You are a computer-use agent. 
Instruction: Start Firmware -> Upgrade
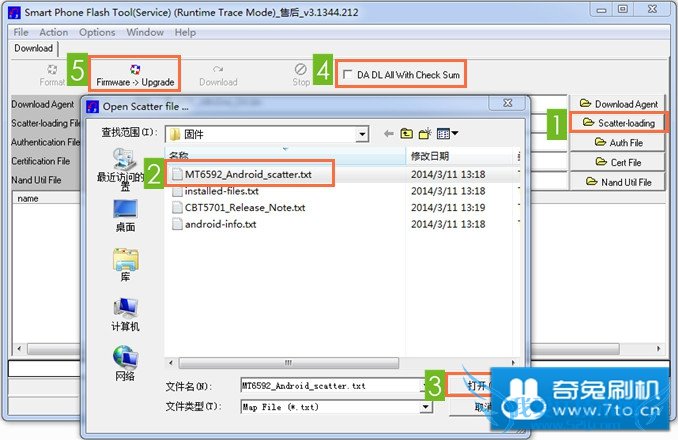135,74
